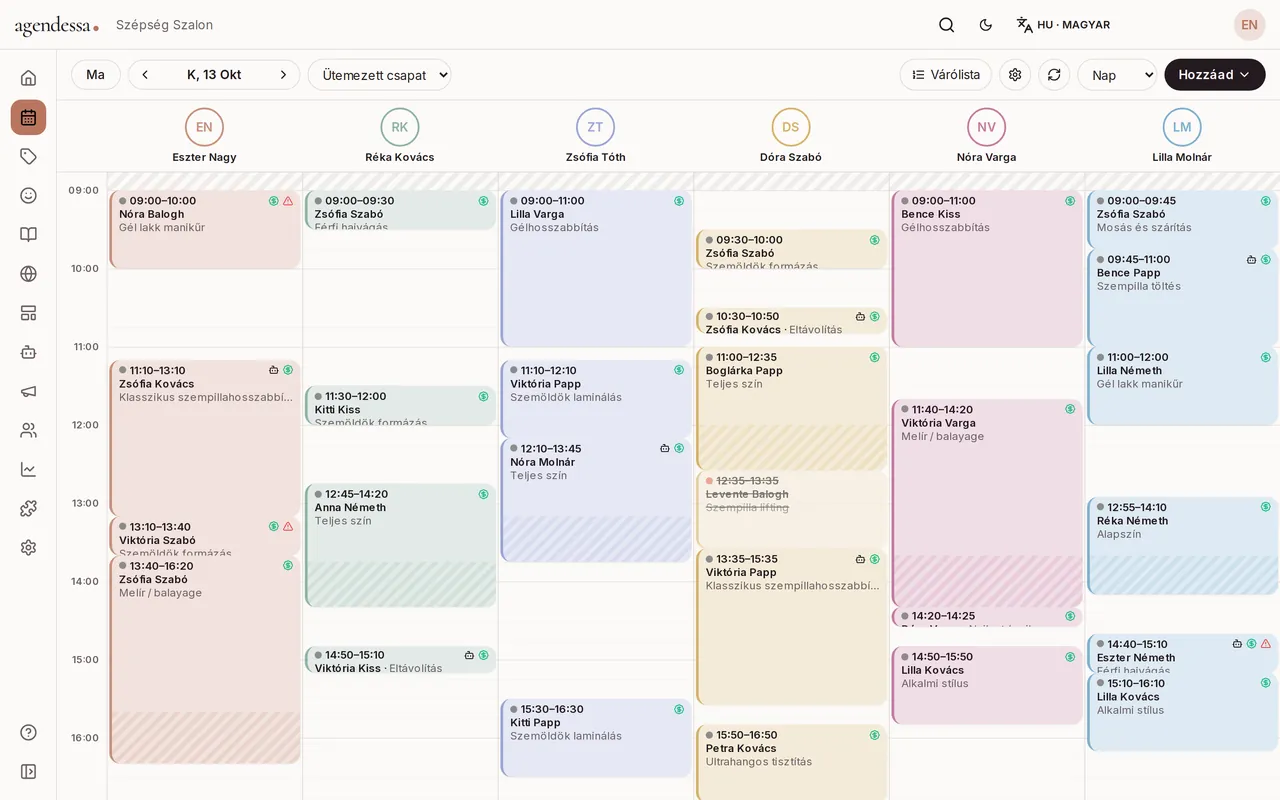The width and height of the screenshot is (1280, 800).
Task: Open cancelled Levente Balogh appointment
Action: pyautogui.click(x=791, y=509)
